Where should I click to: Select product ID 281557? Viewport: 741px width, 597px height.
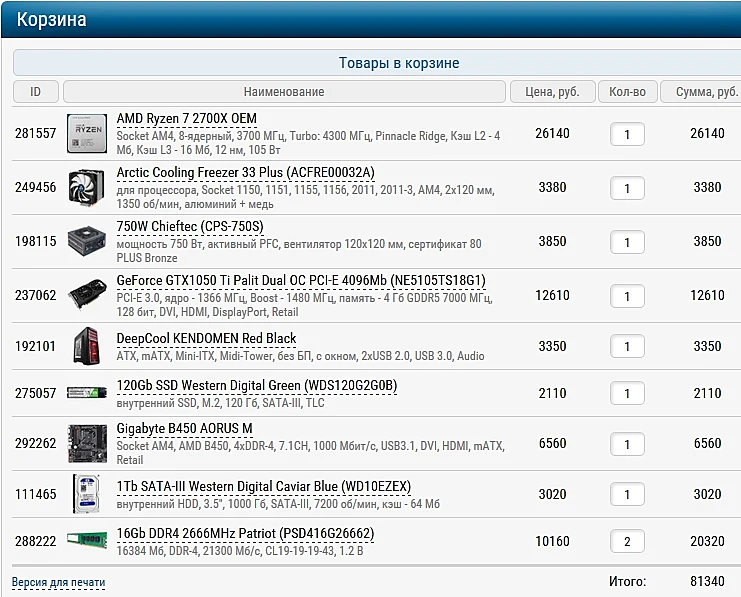(35, 133)
